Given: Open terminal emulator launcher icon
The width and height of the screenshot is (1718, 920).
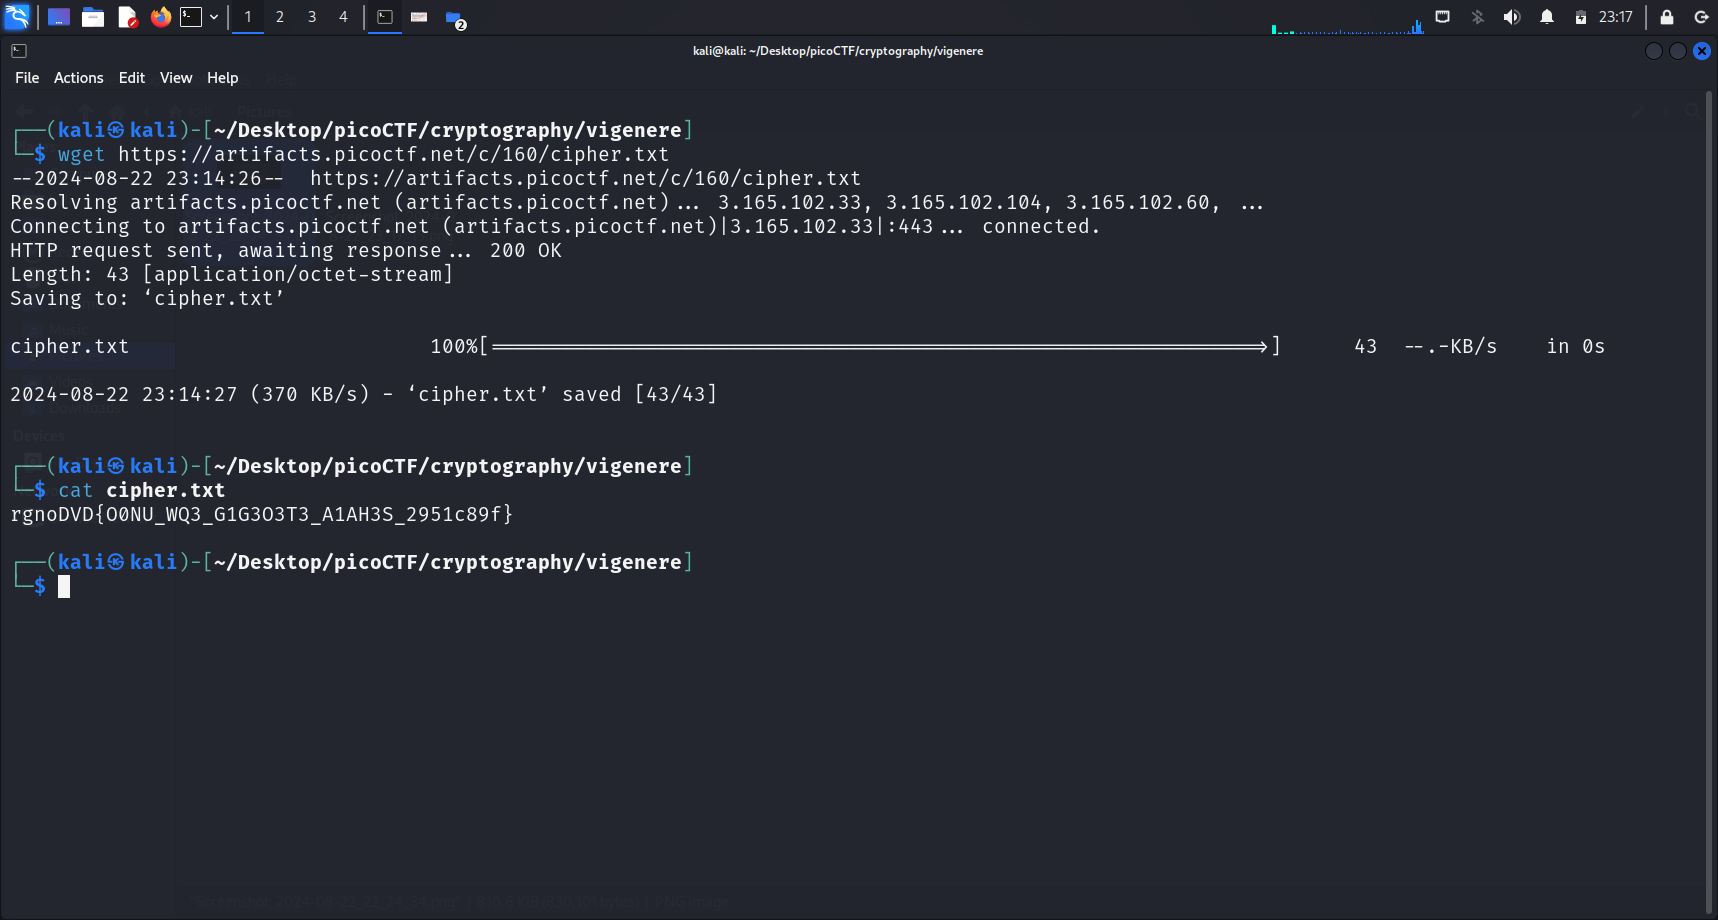Looking at the screenshot, I should pyautogui.click(x=191, y=17).
